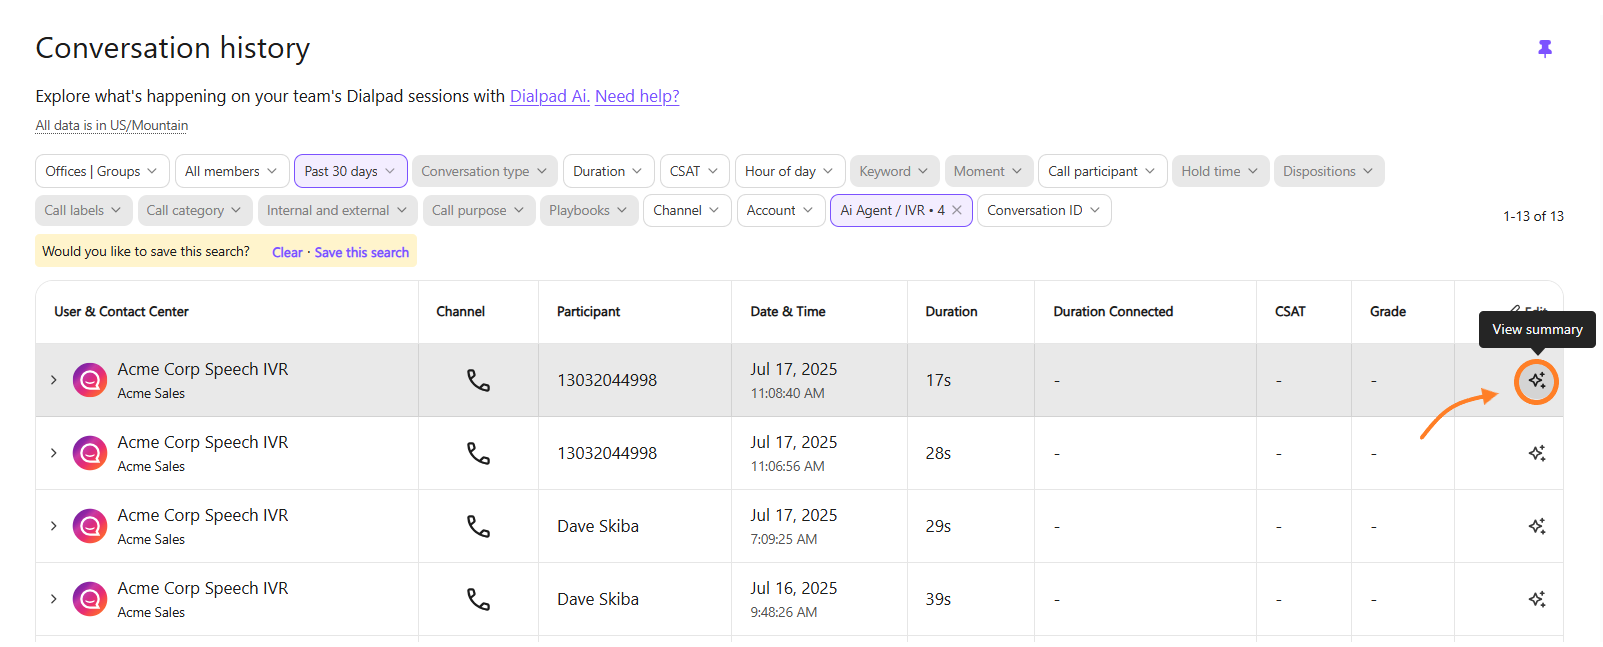Click phone channel icon in 39s row
Image resolution: width=1603 pixels, height=647 pixels.
tap(479, 600)
